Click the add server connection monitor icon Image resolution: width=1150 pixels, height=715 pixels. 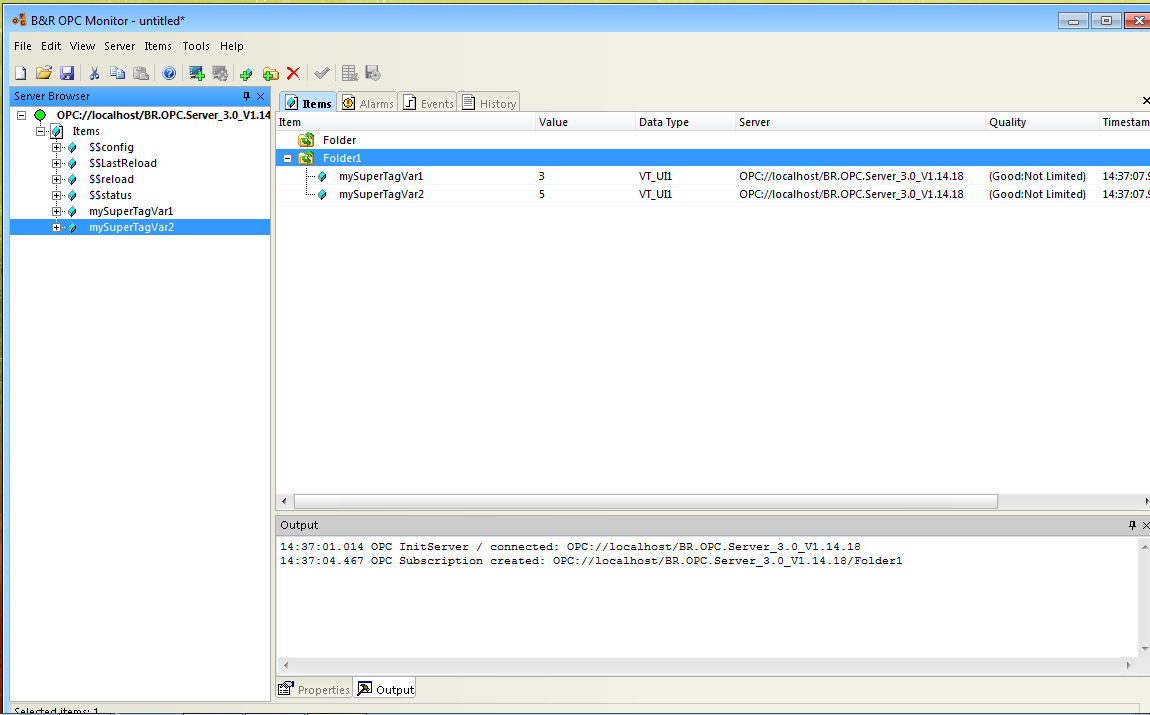(197, 73)
